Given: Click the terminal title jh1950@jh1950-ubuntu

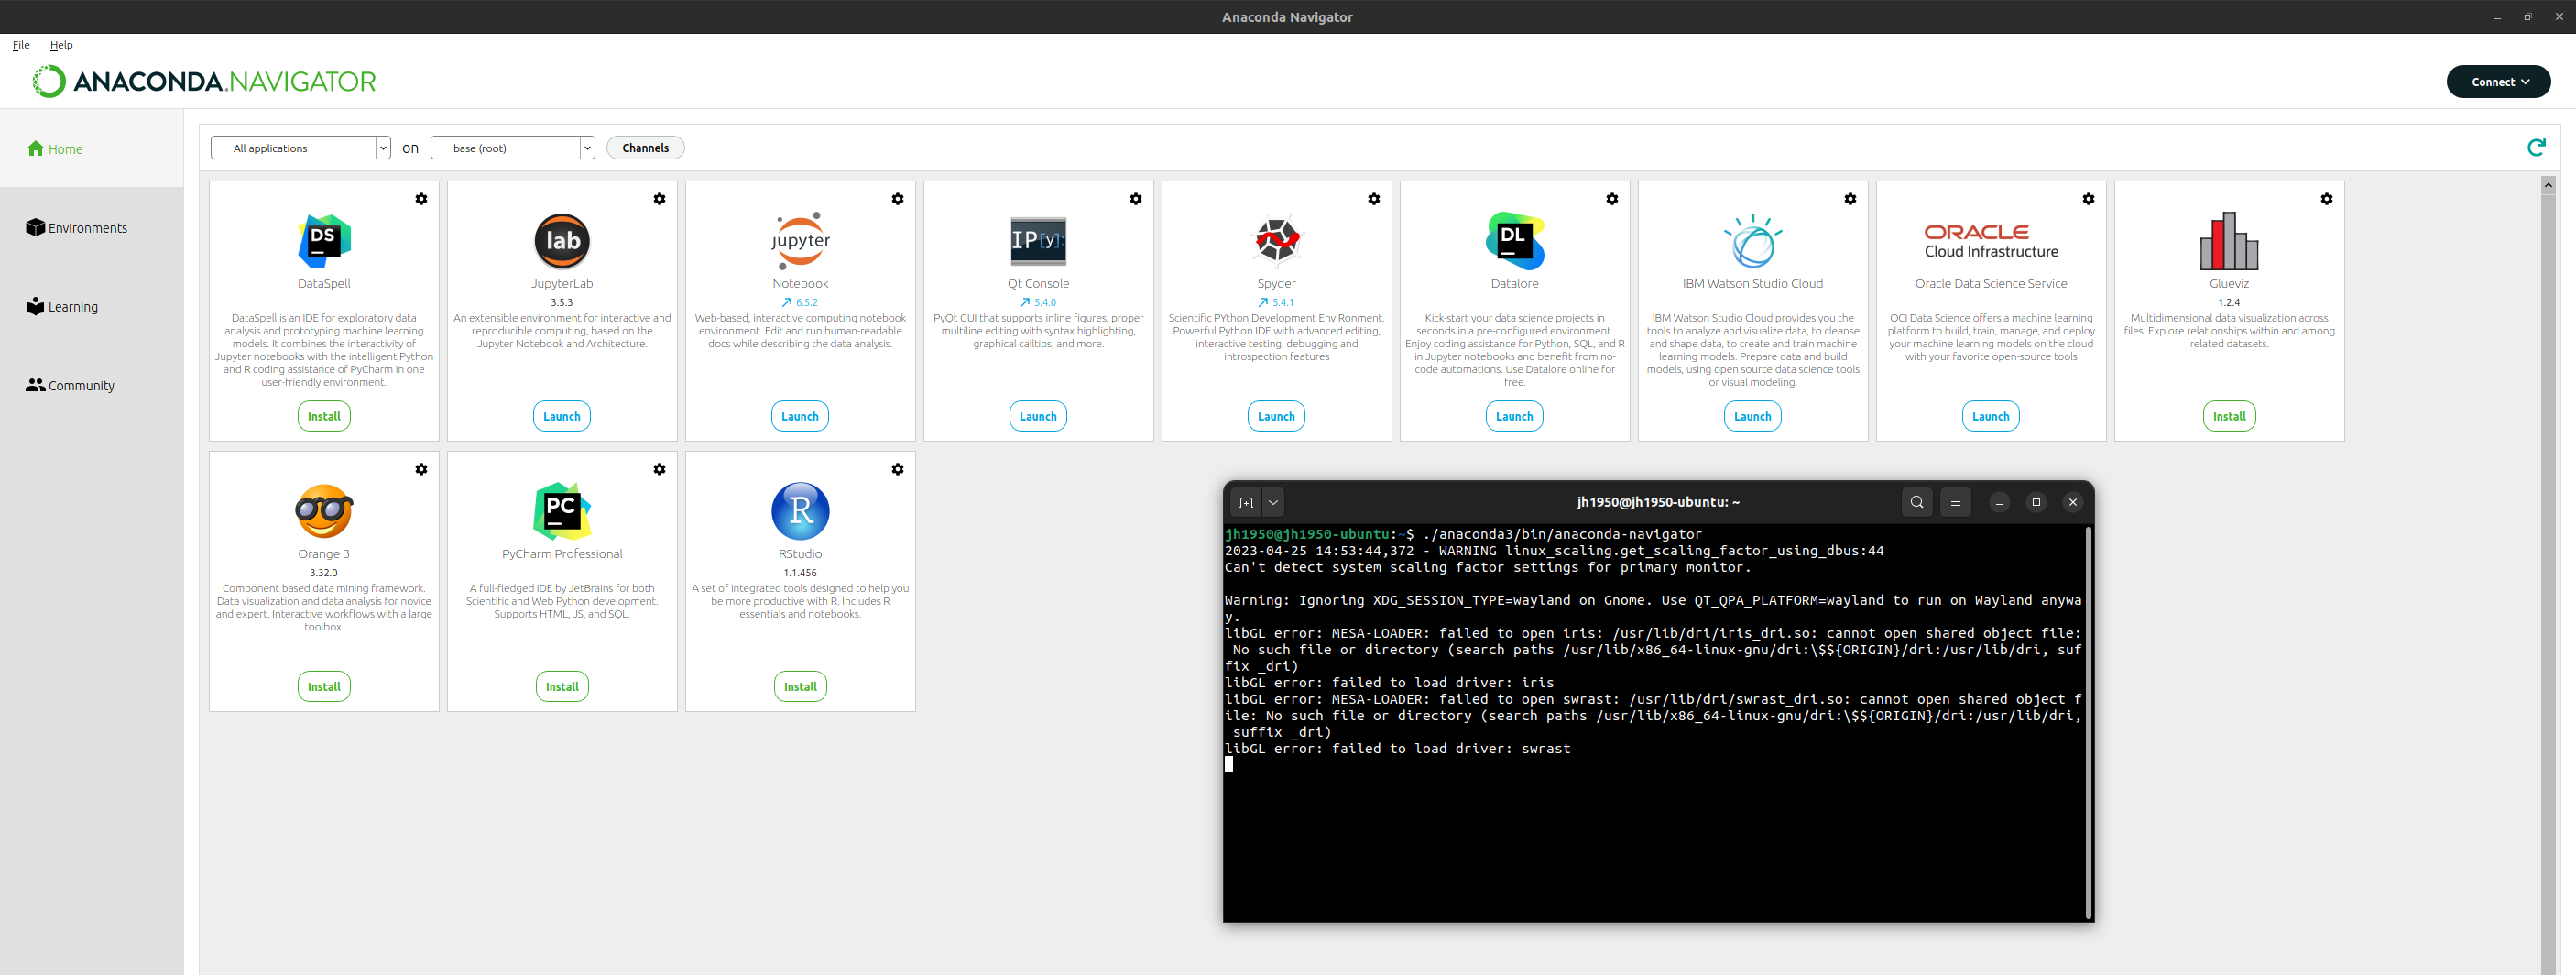Looking at the screenshot, I should coord(1657,502).
